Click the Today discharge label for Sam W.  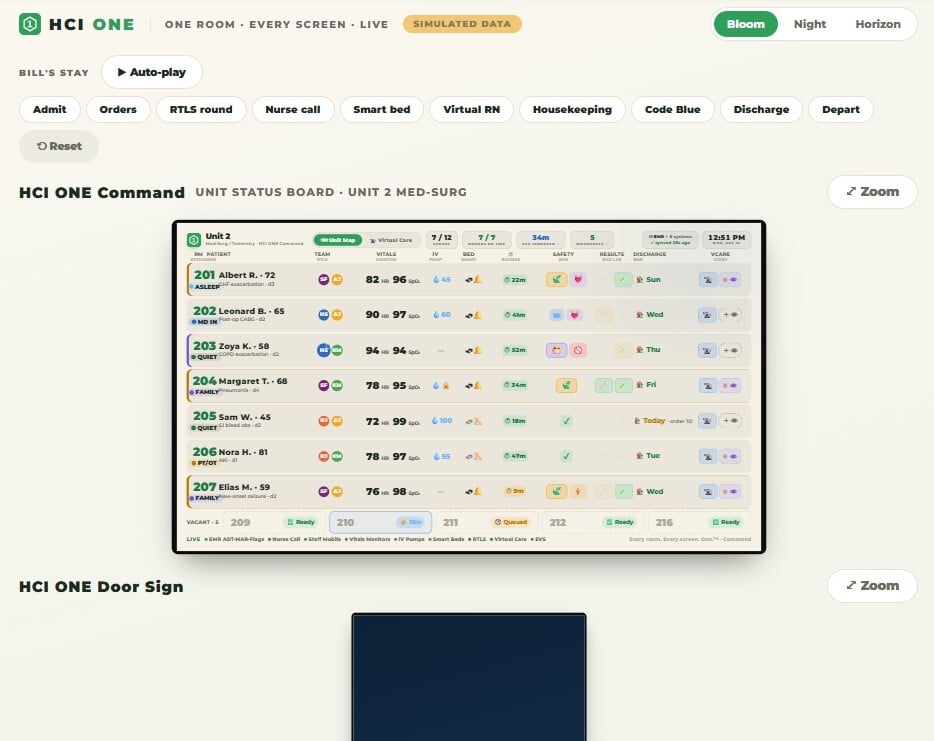click(x=653, y=421)
